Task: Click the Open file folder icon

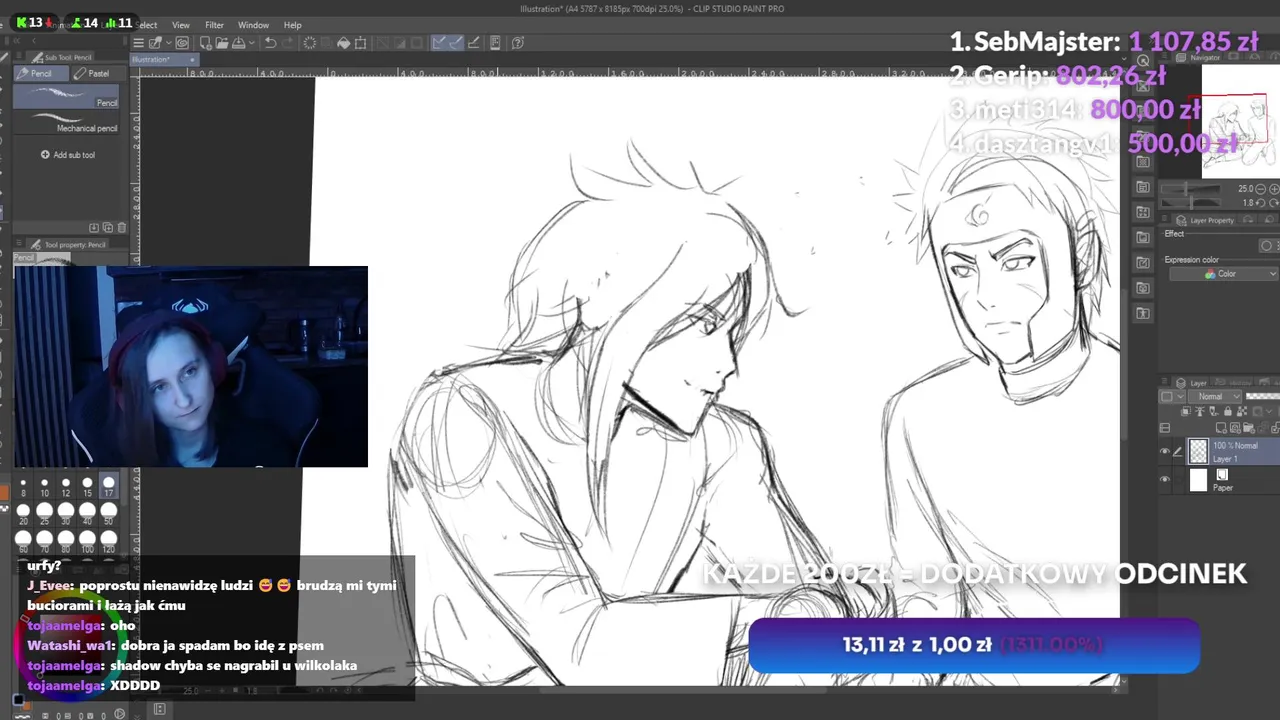Action: [220, 43]
